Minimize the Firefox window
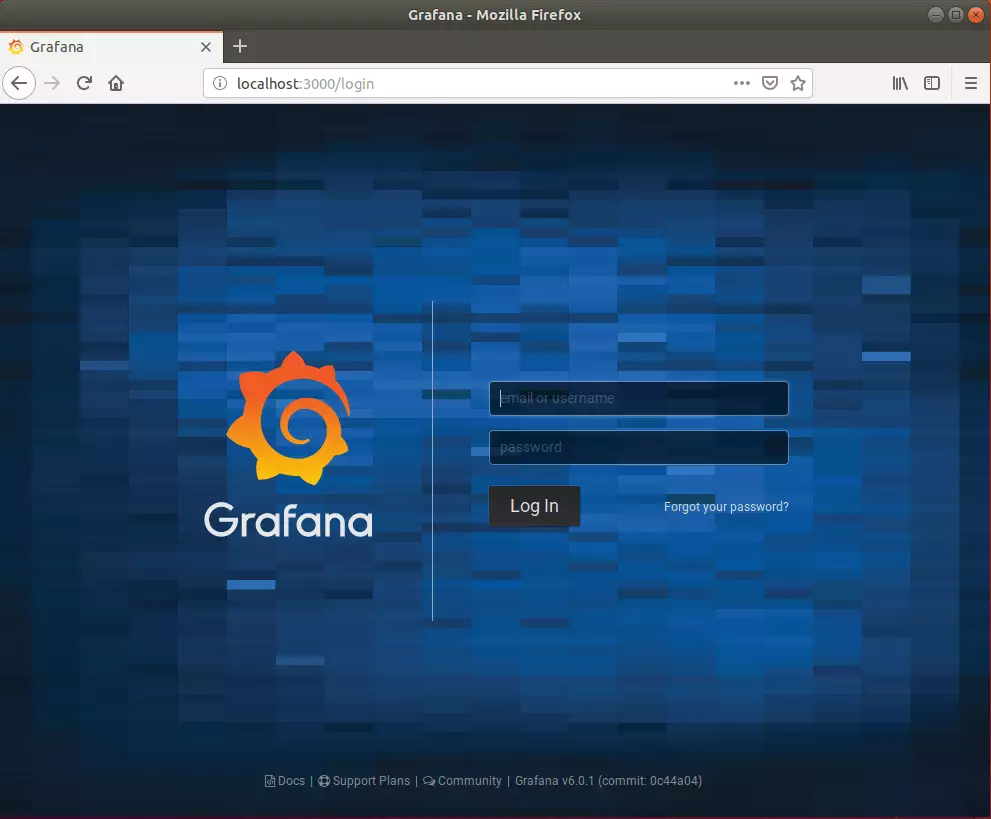This screenshot has width=991, height=819. pyautogui.click(x=936, y=15)
